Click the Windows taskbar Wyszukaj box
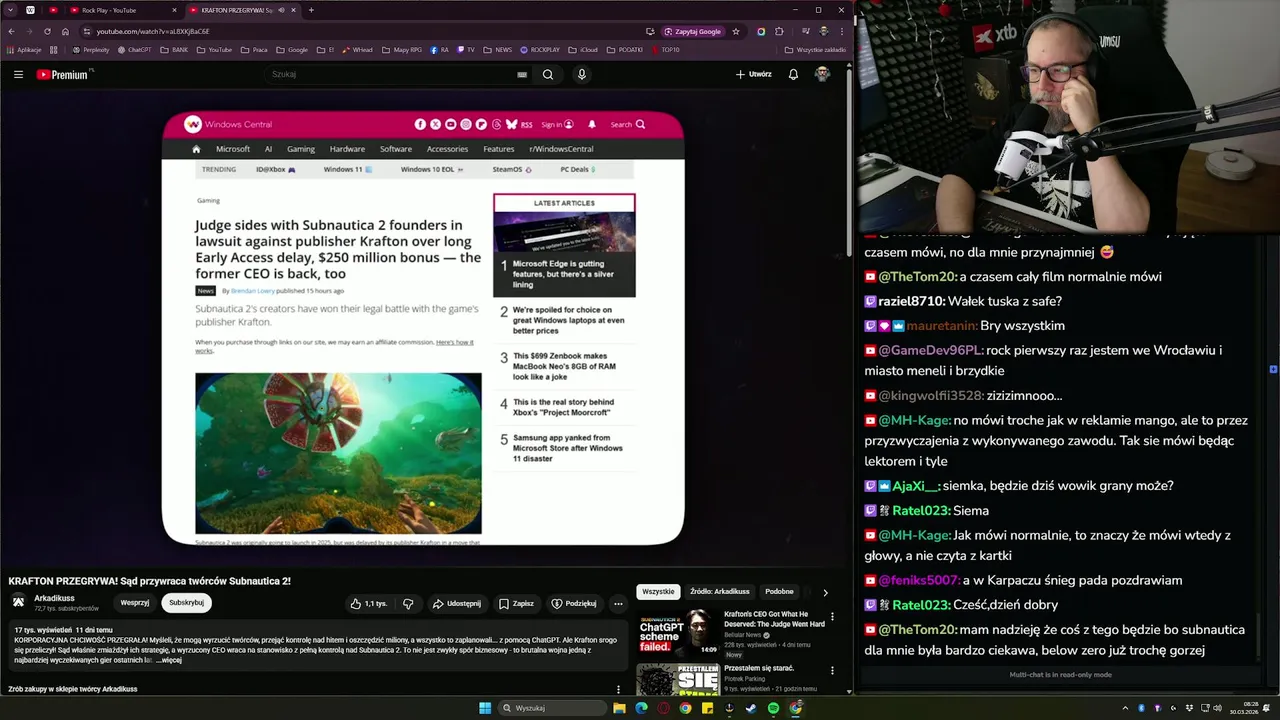This screenshot has width=1280, height=720. click(x=554, y=708)
